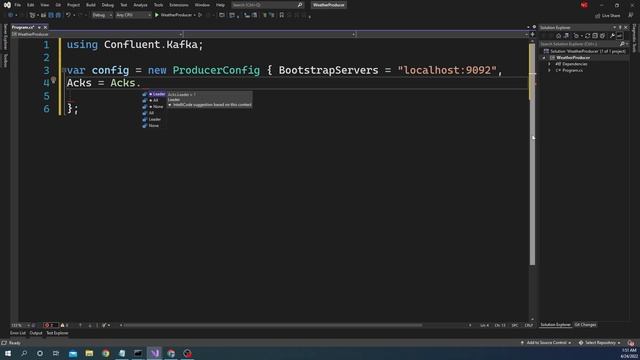Open Add to Source Control dropdown
This screenshot has height=360, width=640.
(x=546, y=343)
